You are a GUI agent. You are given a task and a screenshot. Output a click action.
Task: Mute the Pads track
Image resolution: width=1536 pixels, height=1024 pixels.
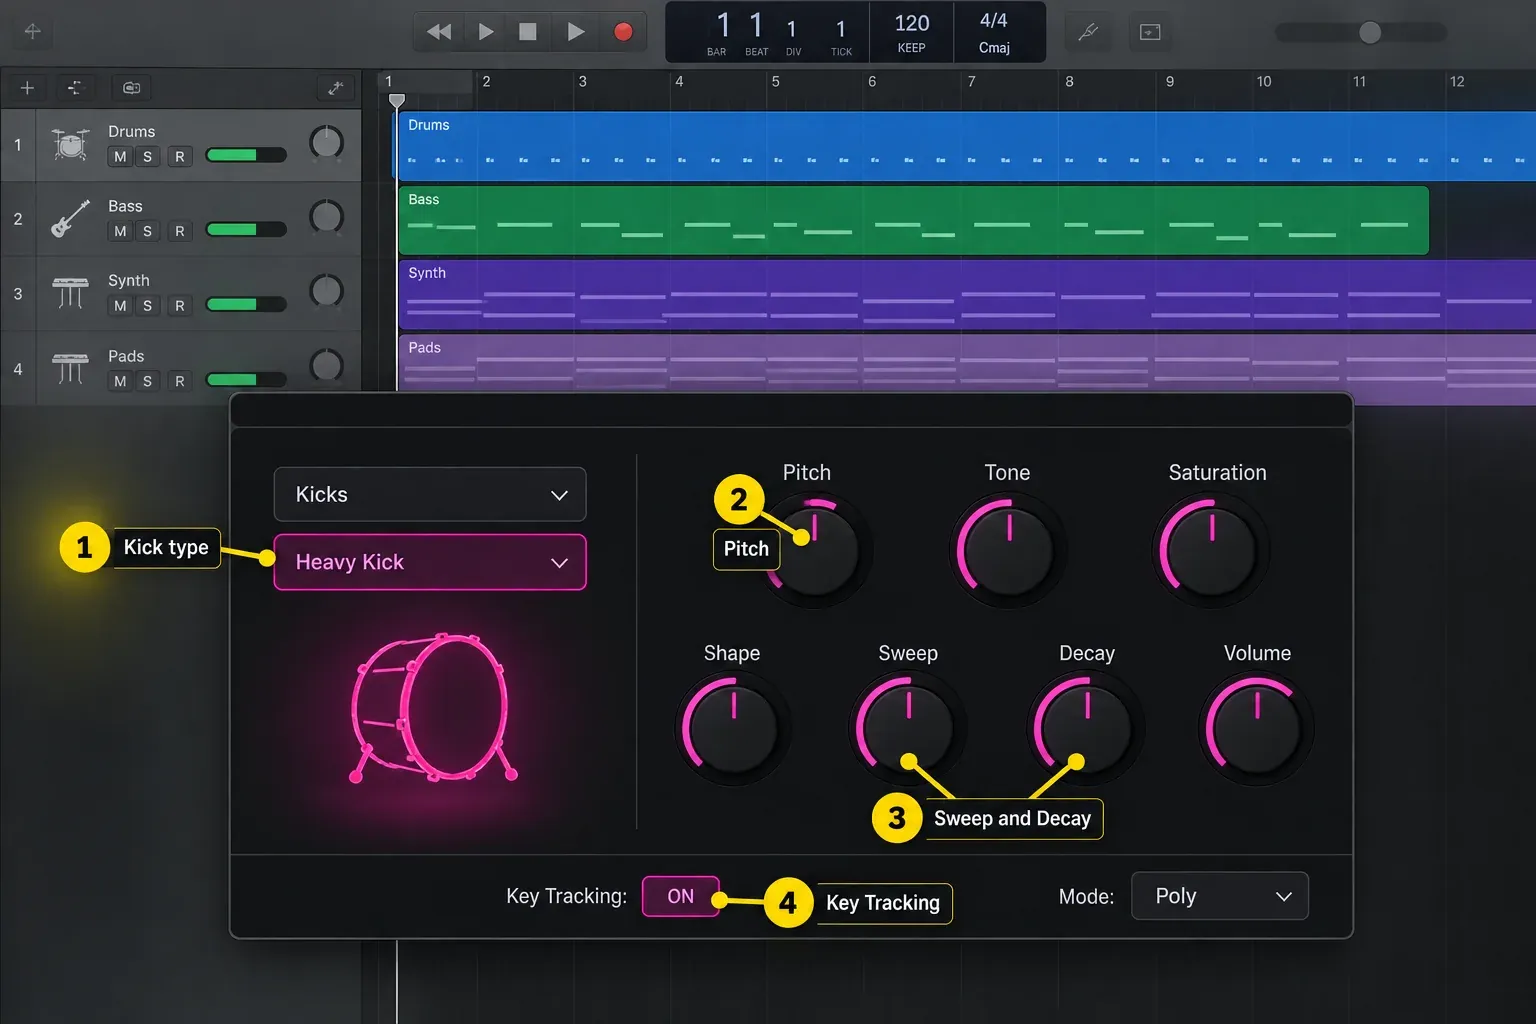pyautogui.click(x=120, y=381)
